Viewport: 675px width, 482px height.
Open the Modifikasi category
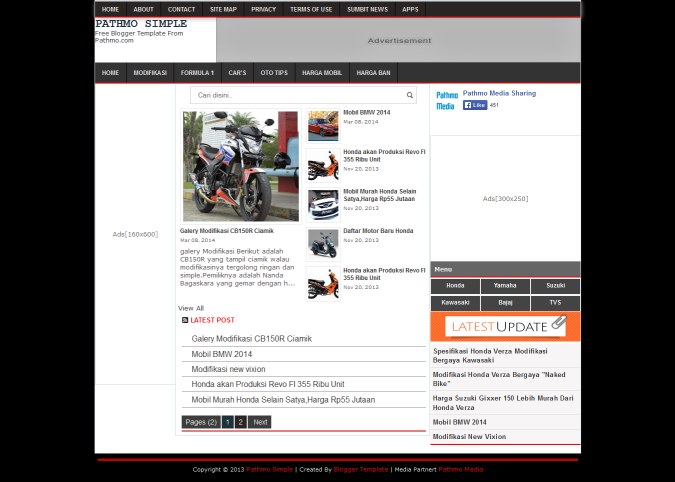(150, 73)
